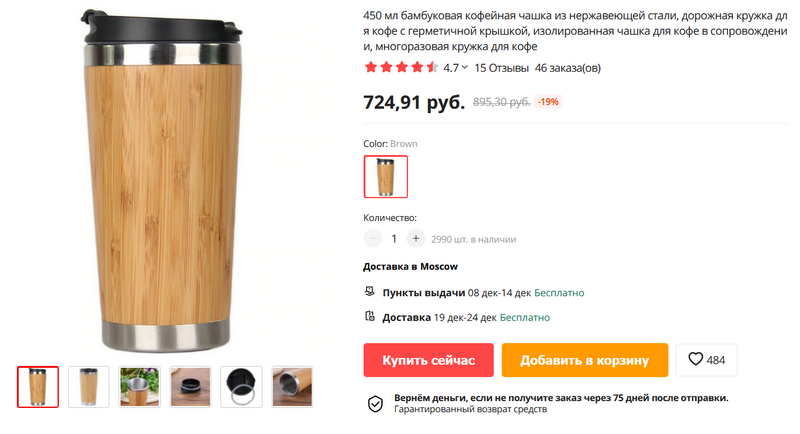This screenshot has height=434, width=800.
Task: View last thumbnail showing mug interior
Action: (x=292, y=387)
